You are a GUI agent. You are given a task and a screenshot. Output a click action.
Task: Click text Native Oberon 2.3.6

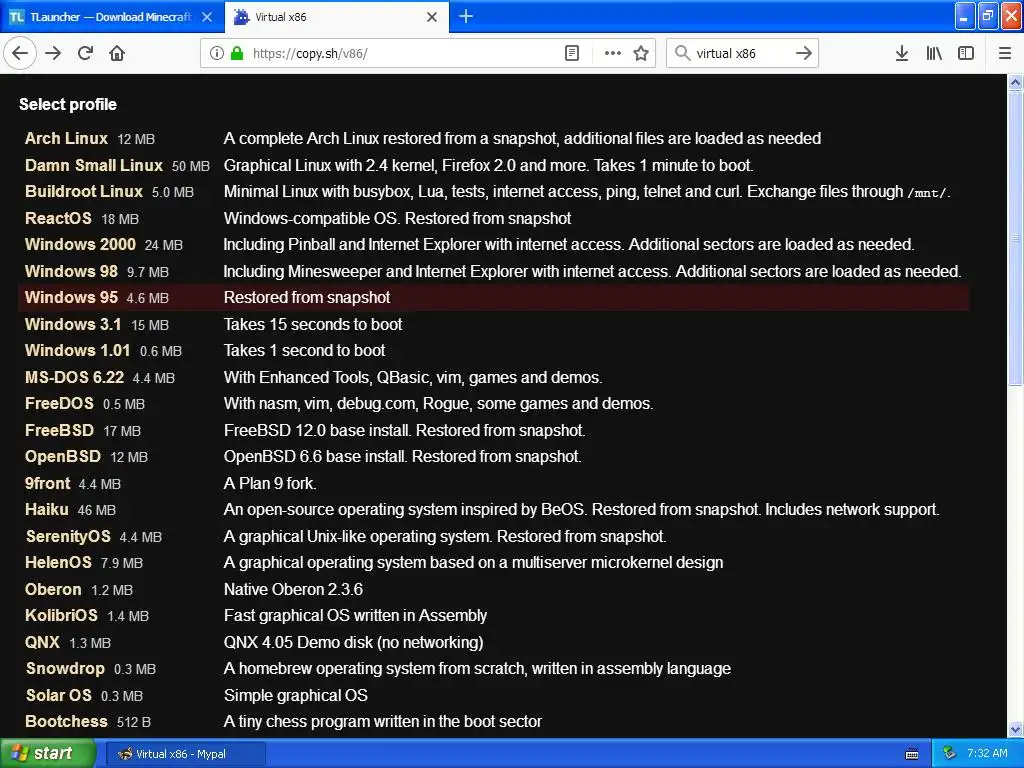coord(293,589)
